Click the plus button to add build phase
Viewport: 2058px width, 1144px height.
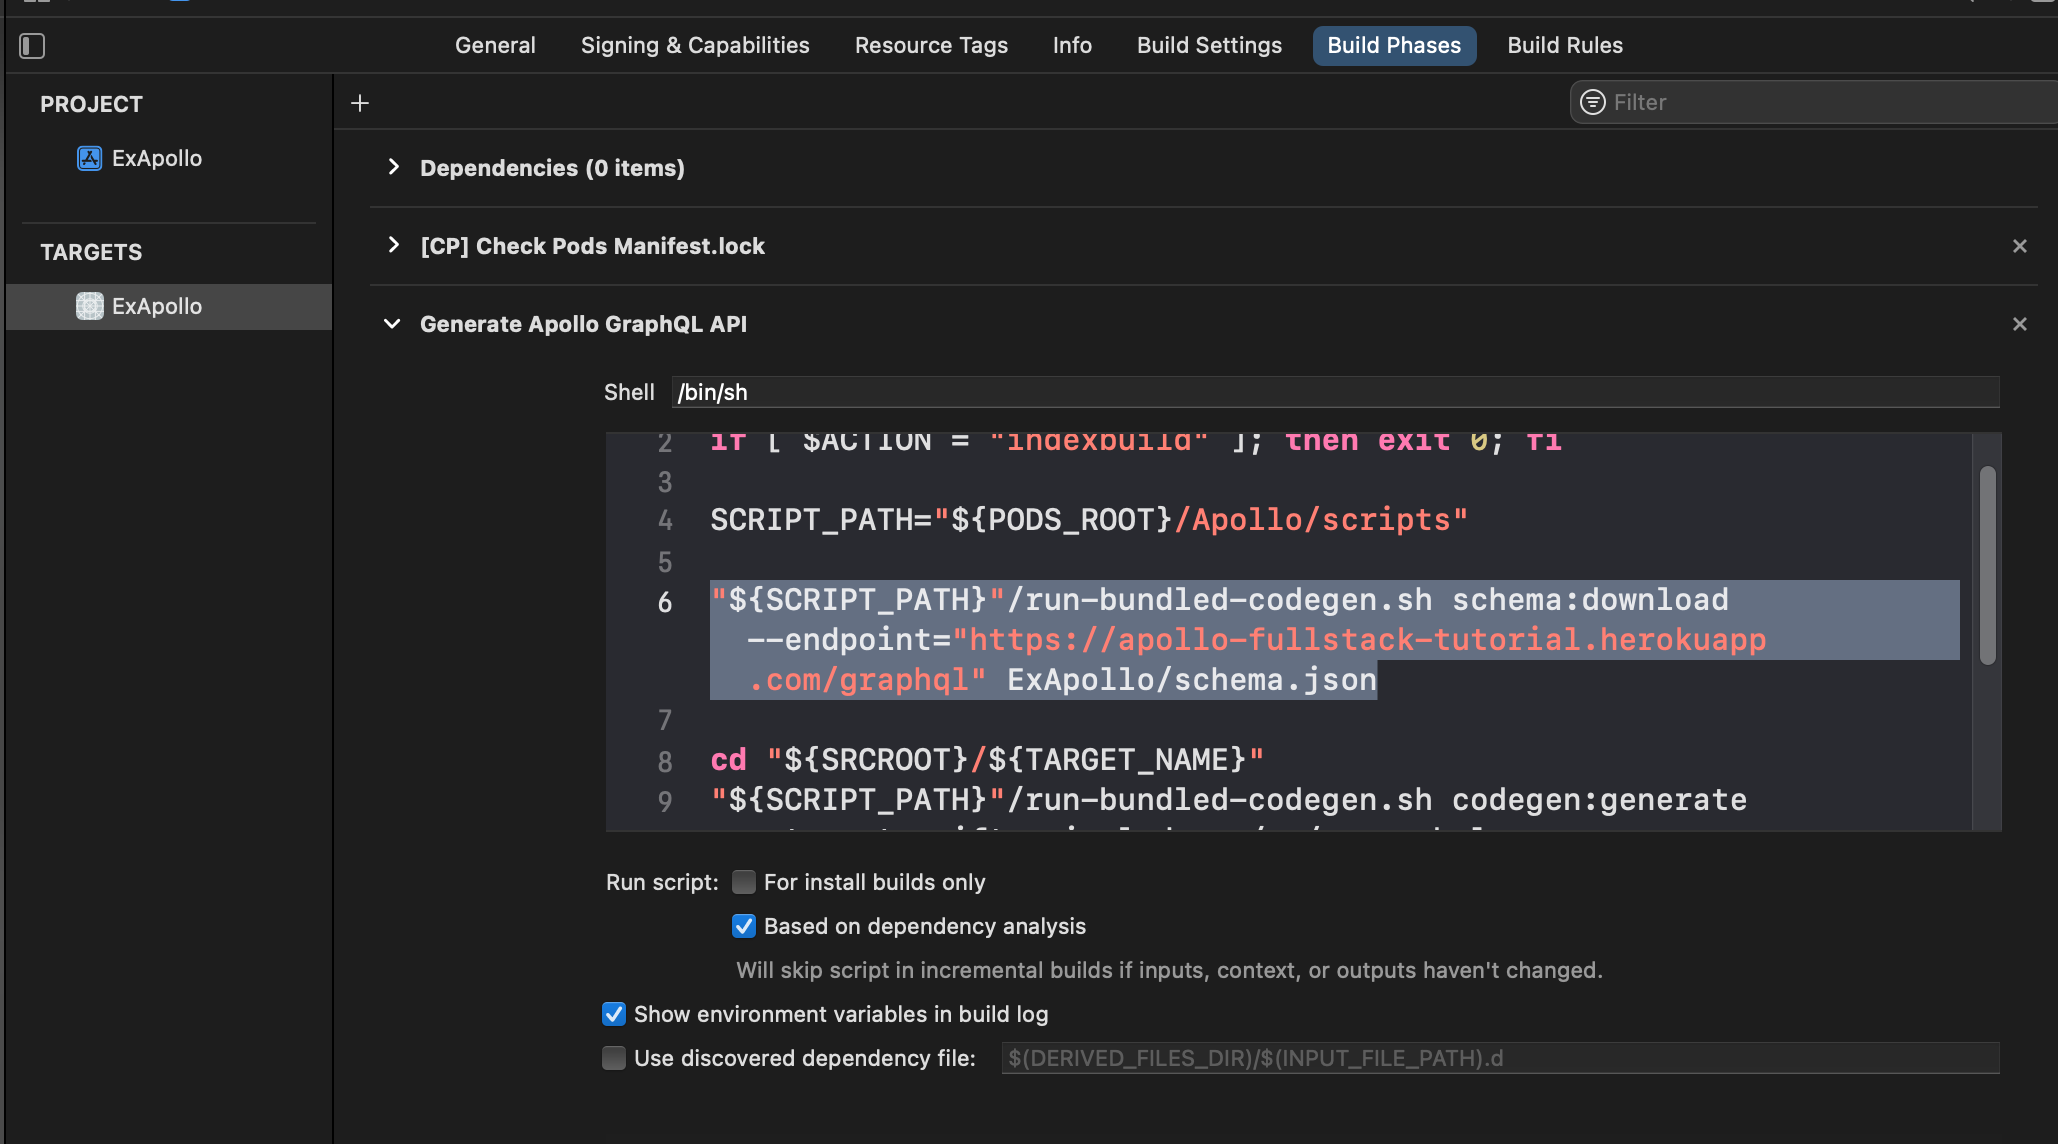(360, 103)
